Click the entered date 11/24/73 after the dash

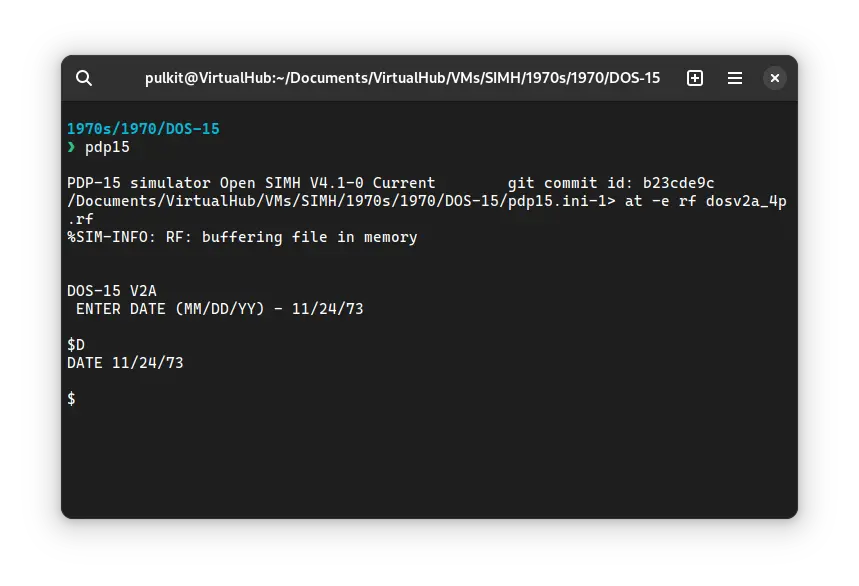point(327,309)
